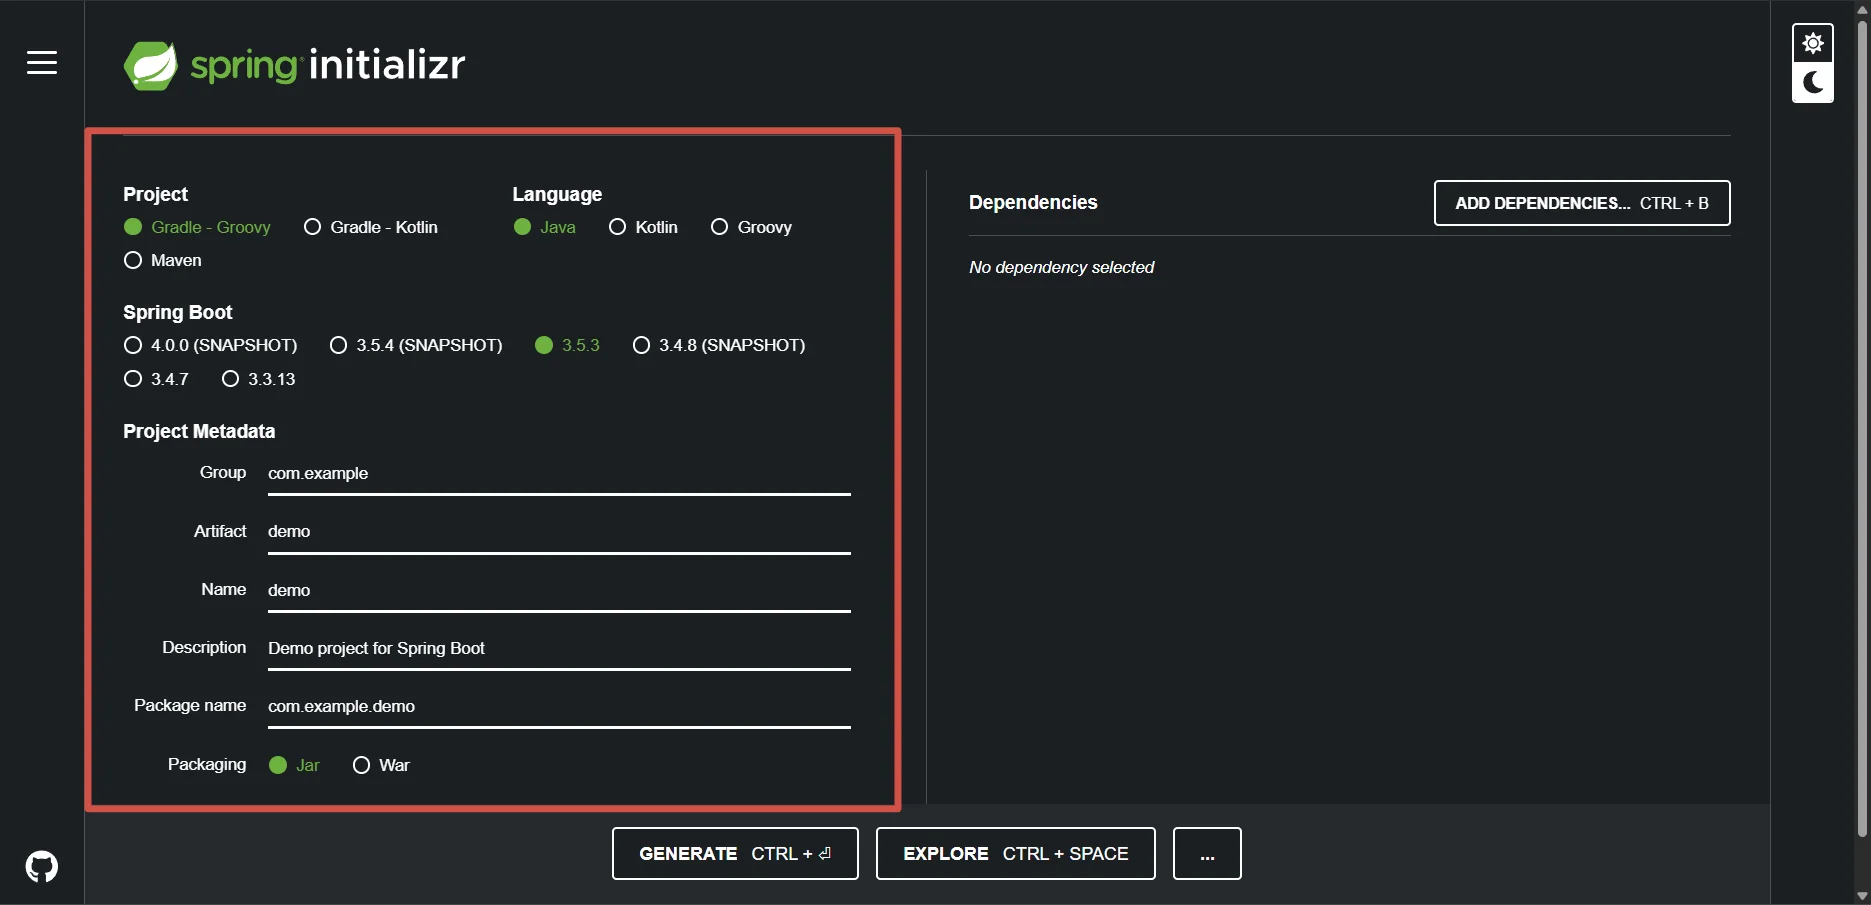
Task: Select Spring Boot 3.4.8 (SNAPSHOT)
Action: coord(719,345)
